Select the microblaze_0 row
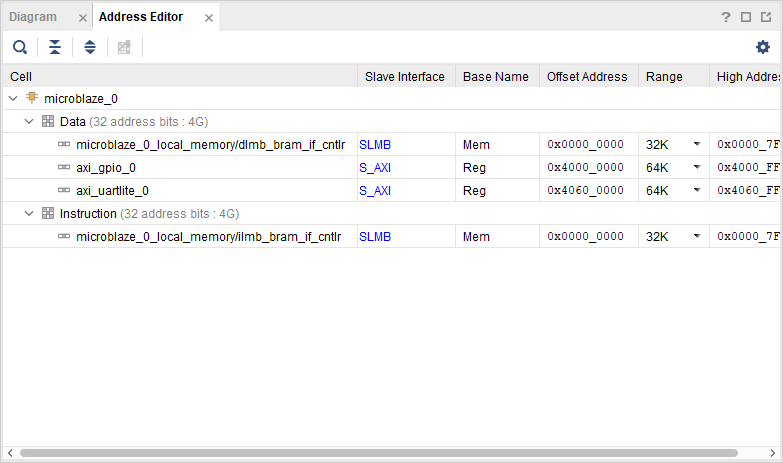This screenshot has width=783, height=463. point(392,98)
